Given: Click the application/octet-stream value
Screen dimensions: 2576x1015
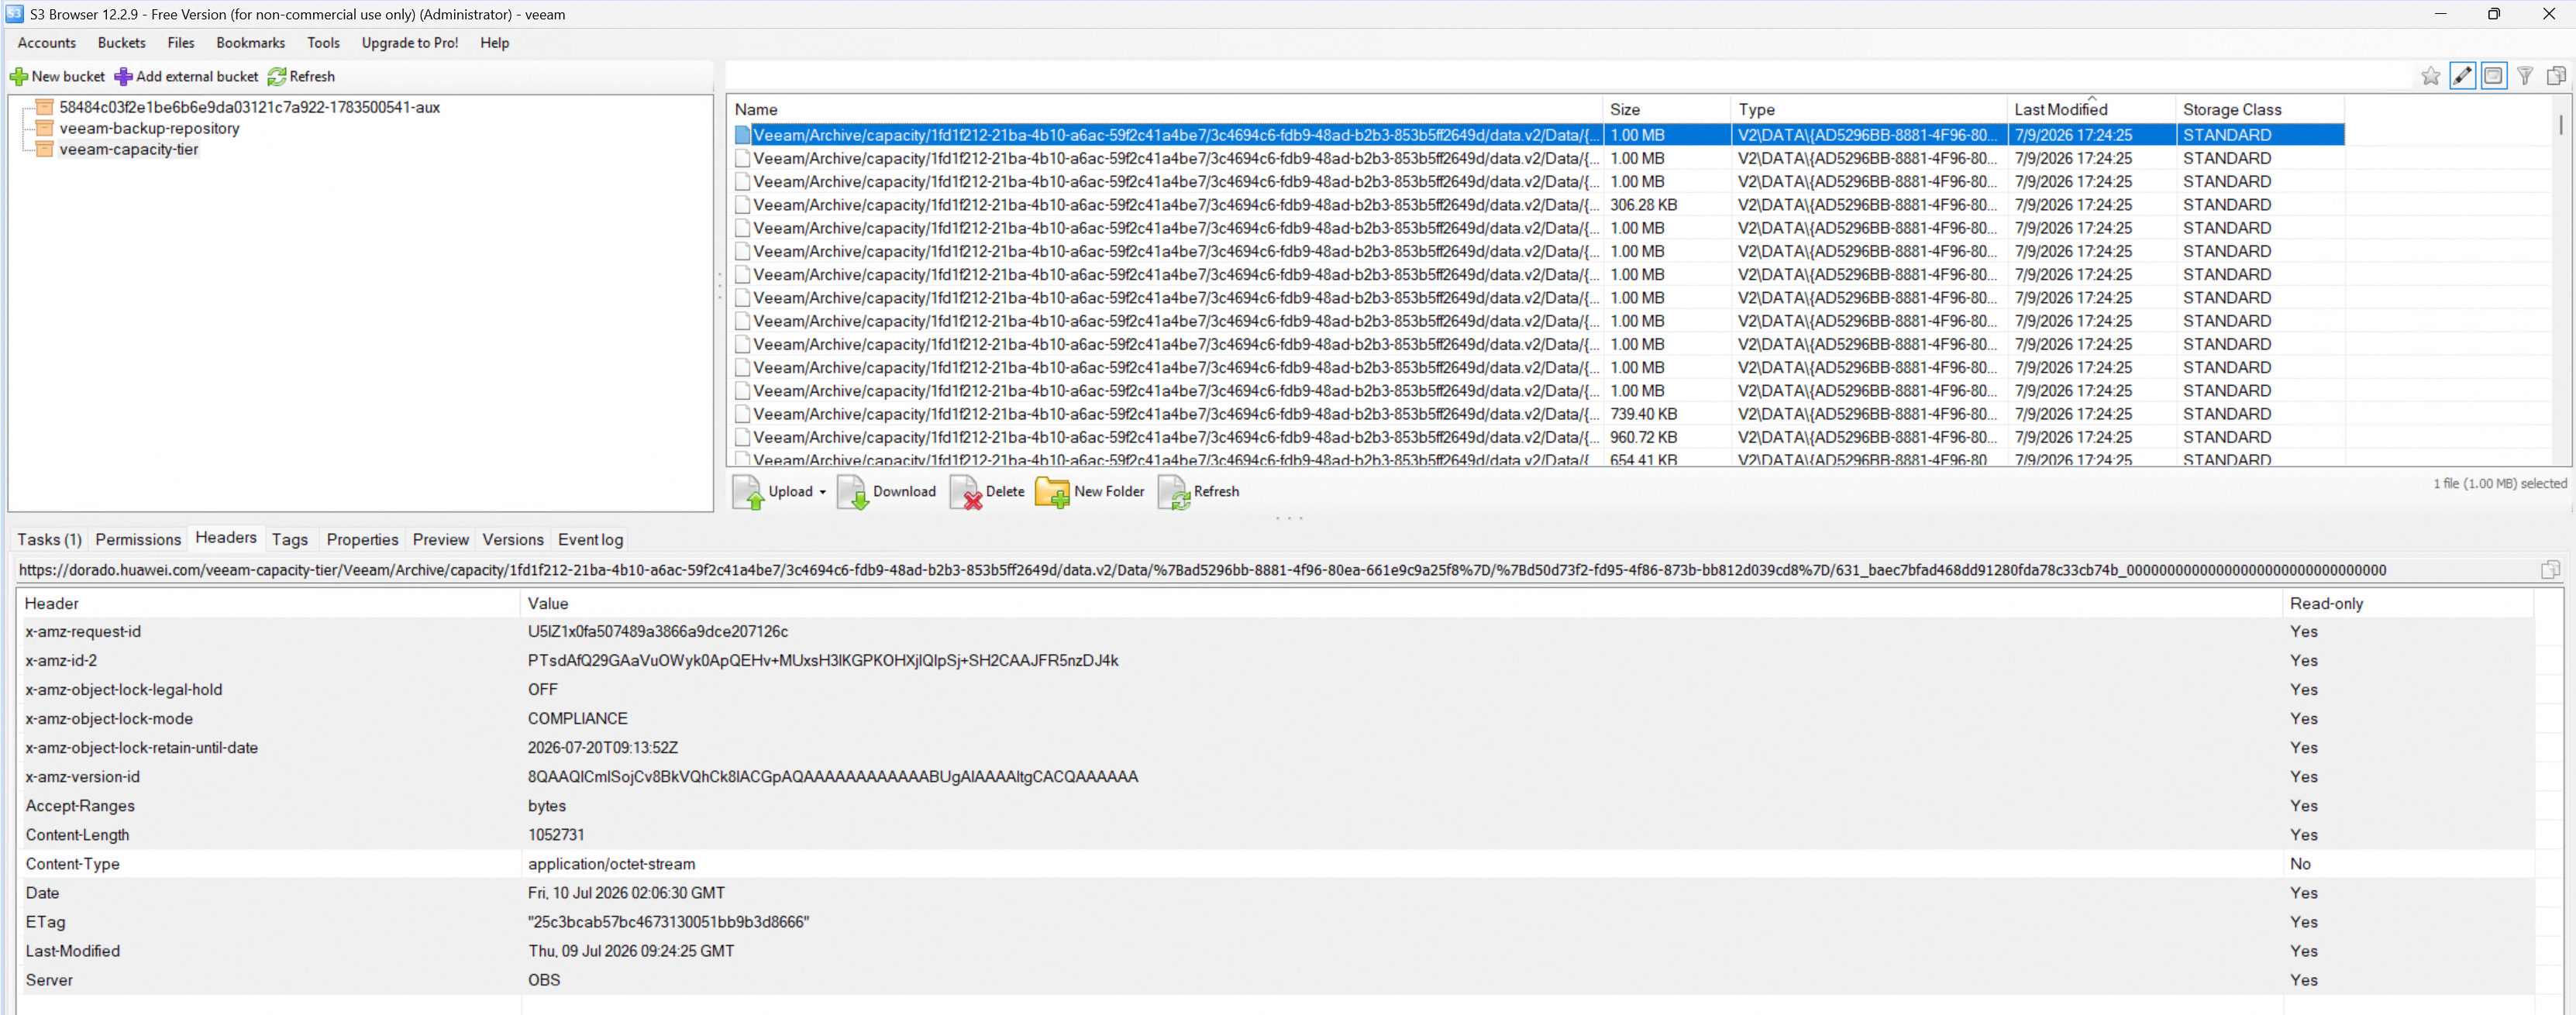Looking at the screenshot, I should click(611, 864).
